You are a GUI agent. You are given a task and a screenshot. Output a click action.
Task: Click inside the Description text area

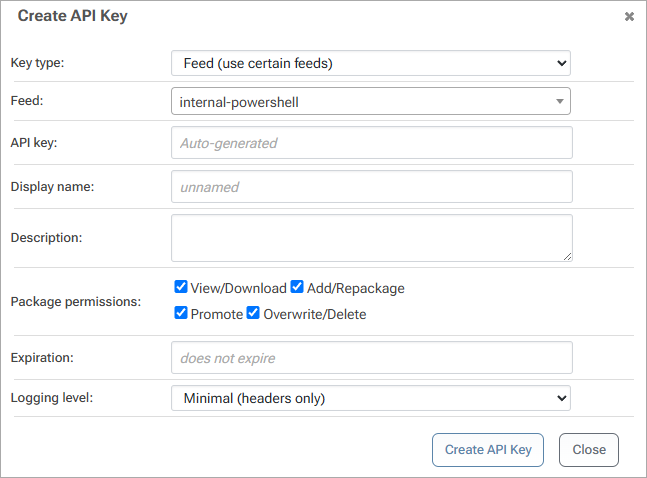pyautogui.click(x=372, y=238)
